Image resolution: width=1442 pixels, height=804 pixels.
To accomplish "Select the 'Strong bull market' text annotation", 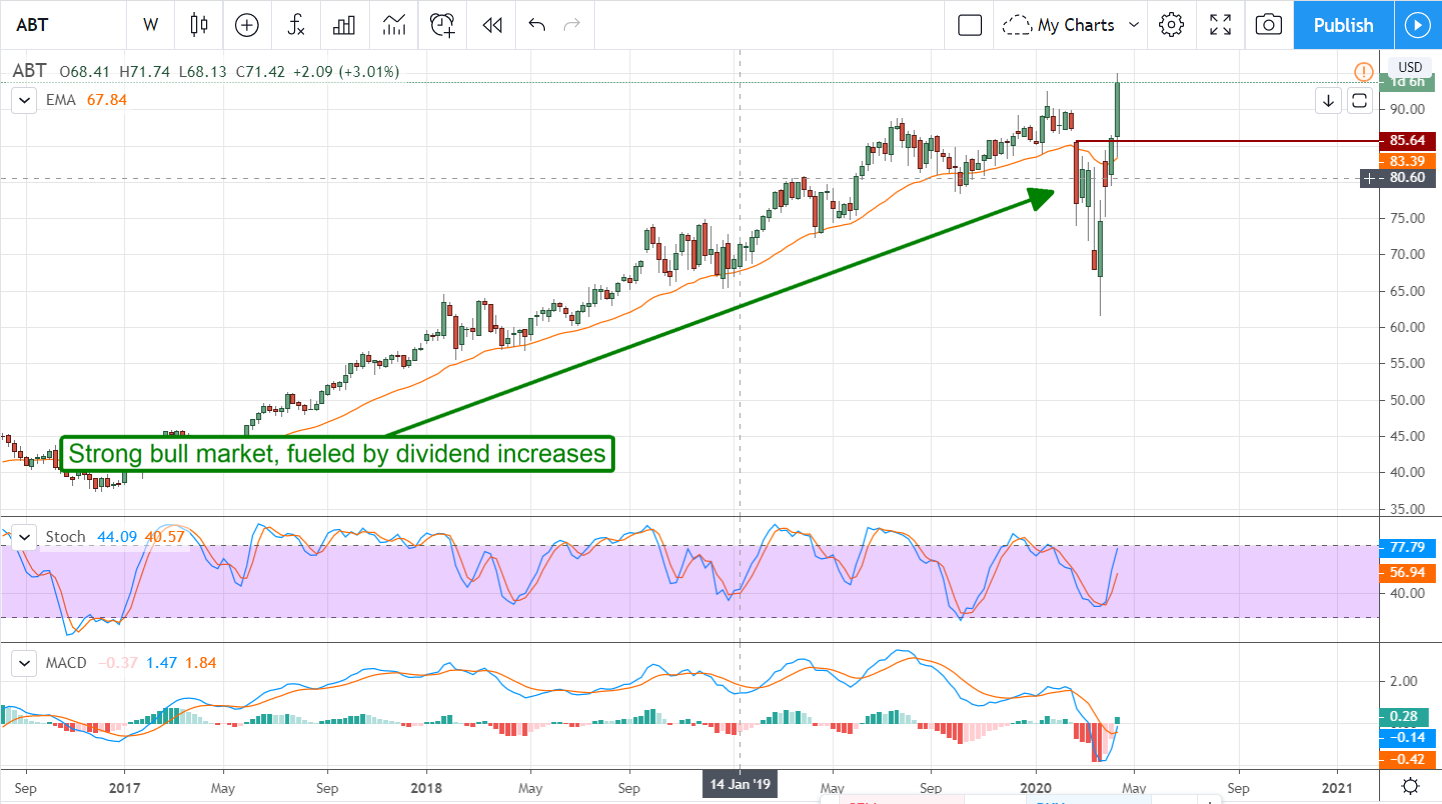I will click(337, 454).
